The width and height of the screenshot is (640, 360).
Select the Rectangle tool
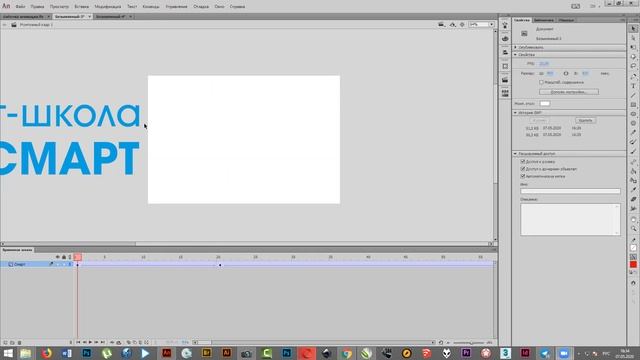633,104
